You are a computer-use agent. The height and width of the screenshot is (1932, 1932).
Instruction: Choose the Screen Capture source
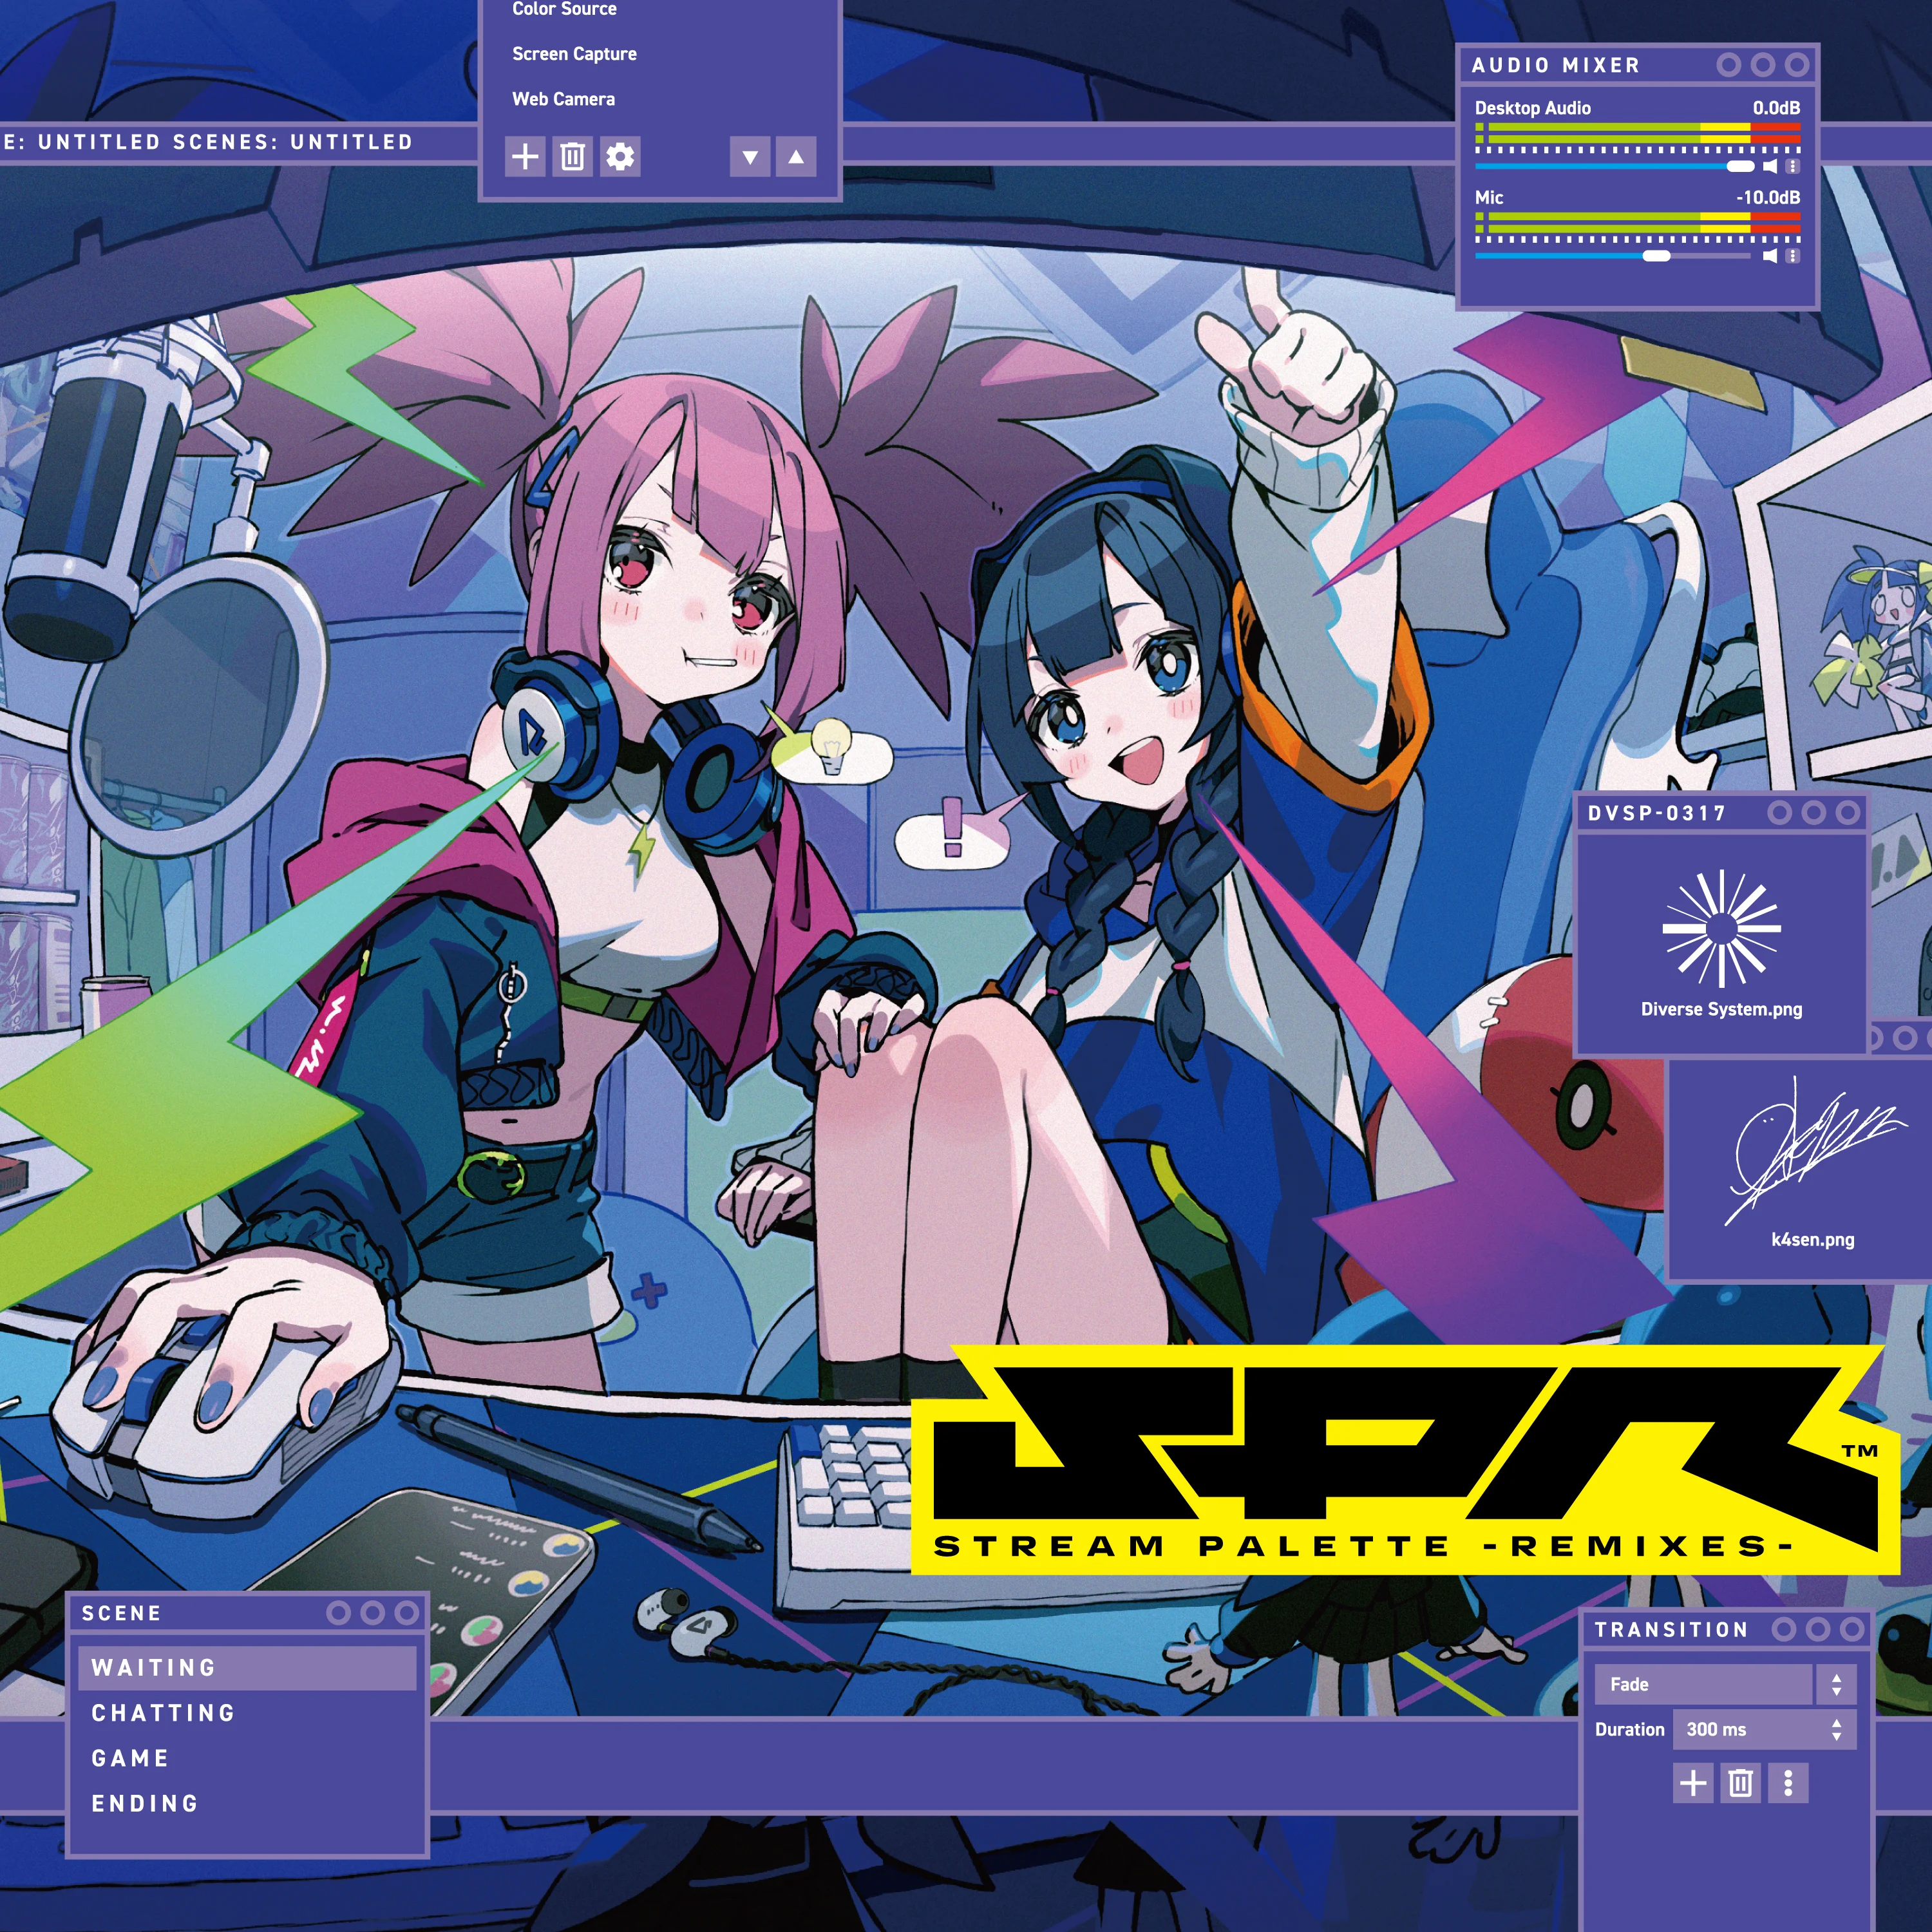[x=574, y=54]
